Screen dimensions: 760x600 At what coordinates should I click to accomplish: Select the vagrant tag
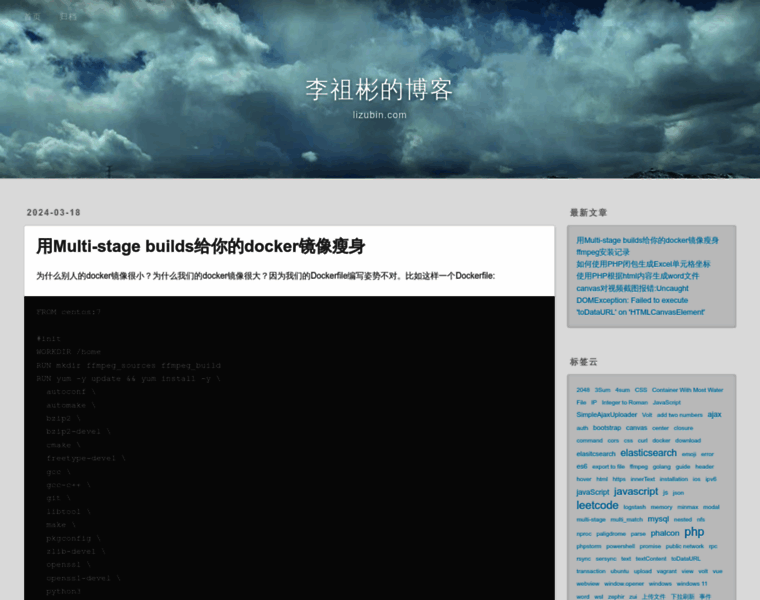[666, 571]
